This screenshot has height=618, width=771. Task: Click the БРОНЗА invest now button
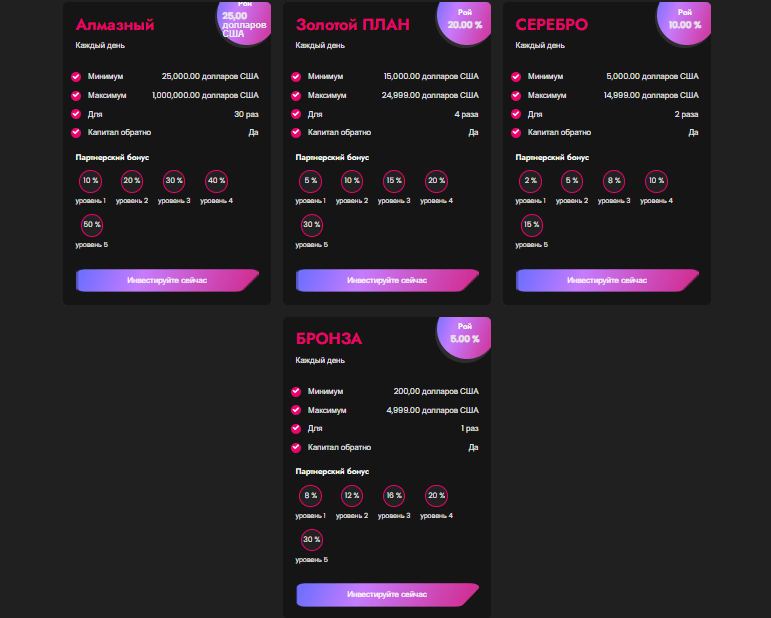(x=387, y=594)
